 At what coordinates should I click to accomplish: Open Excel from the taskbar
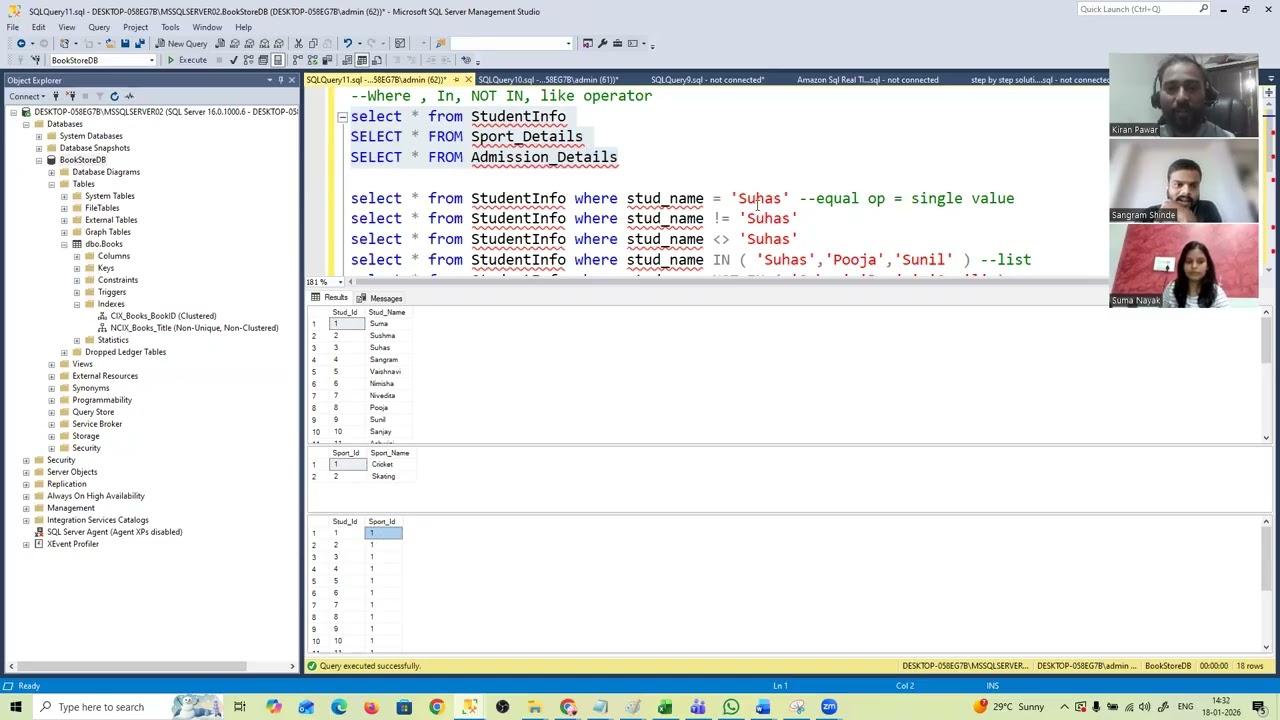pos(665,707)
